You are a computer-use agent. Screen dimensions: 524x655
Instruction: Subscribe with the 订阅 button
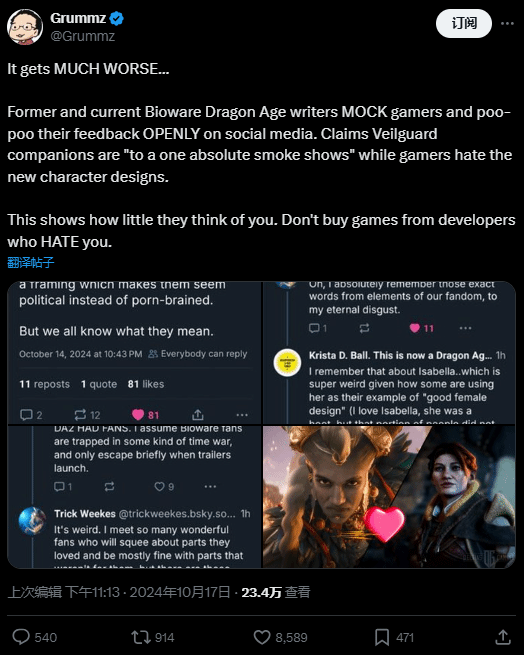pyautogui.click(x=464, y=23)
